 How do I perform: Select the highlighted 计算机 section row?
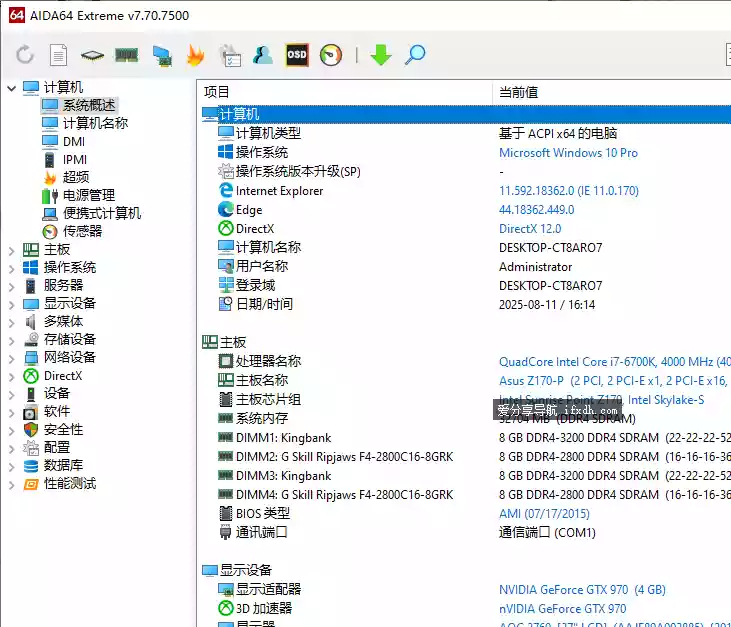(466, 115)
